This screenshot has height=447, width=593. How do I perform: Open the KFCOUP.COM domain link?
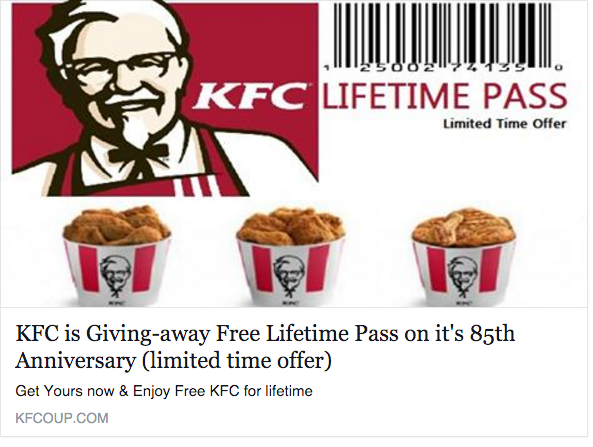tap(62, 418)
